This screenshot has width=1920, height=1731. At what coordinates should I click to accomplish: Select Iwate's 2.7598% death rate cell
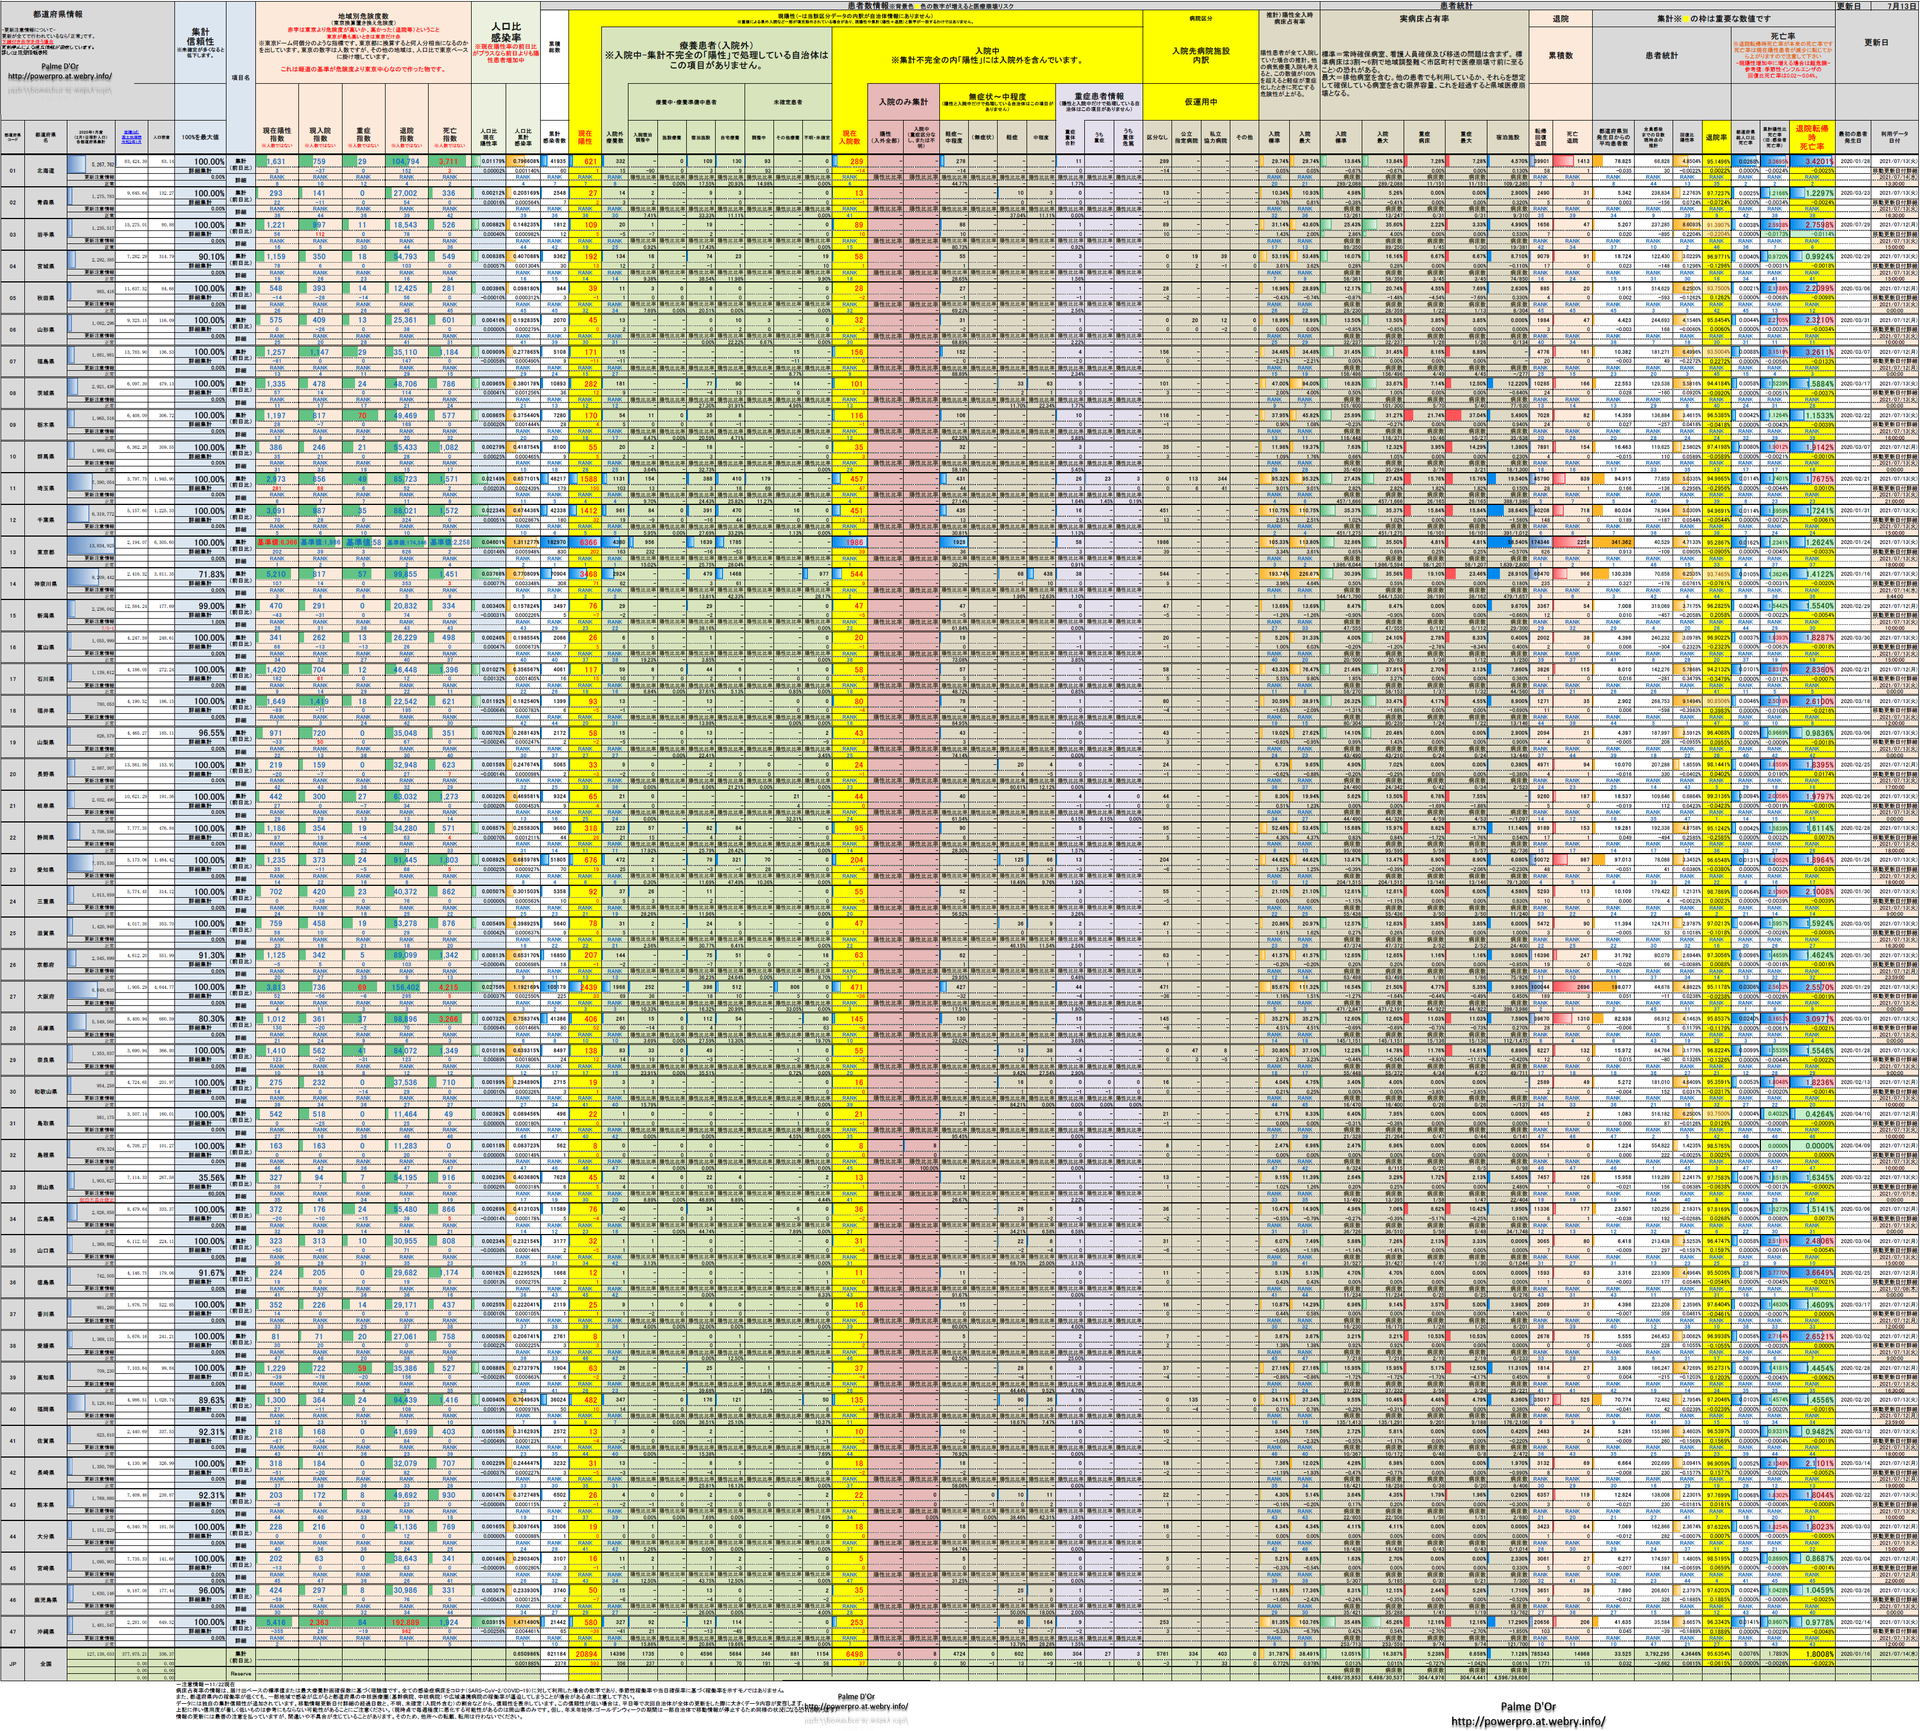point(1812,225)
